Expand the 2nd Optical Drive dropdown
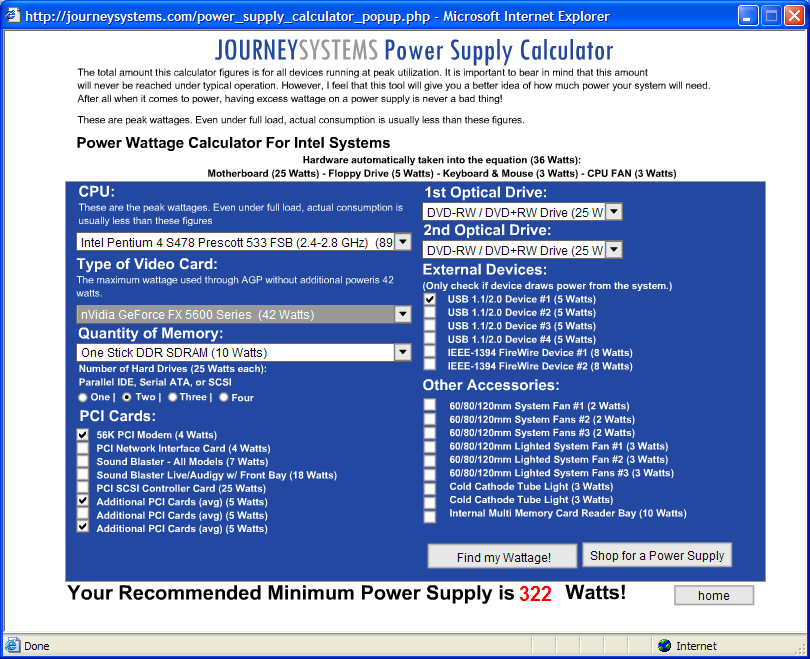Image resolution: width=810 pixels, height=659 pixels. [614, 250]
